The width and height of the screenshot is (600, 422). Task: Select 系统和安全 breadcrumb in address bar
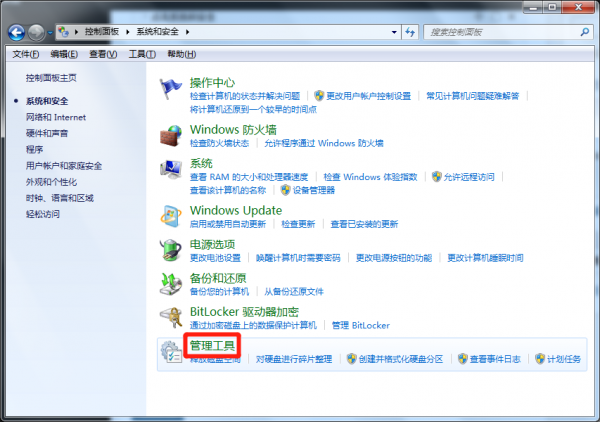click(158, 32)
